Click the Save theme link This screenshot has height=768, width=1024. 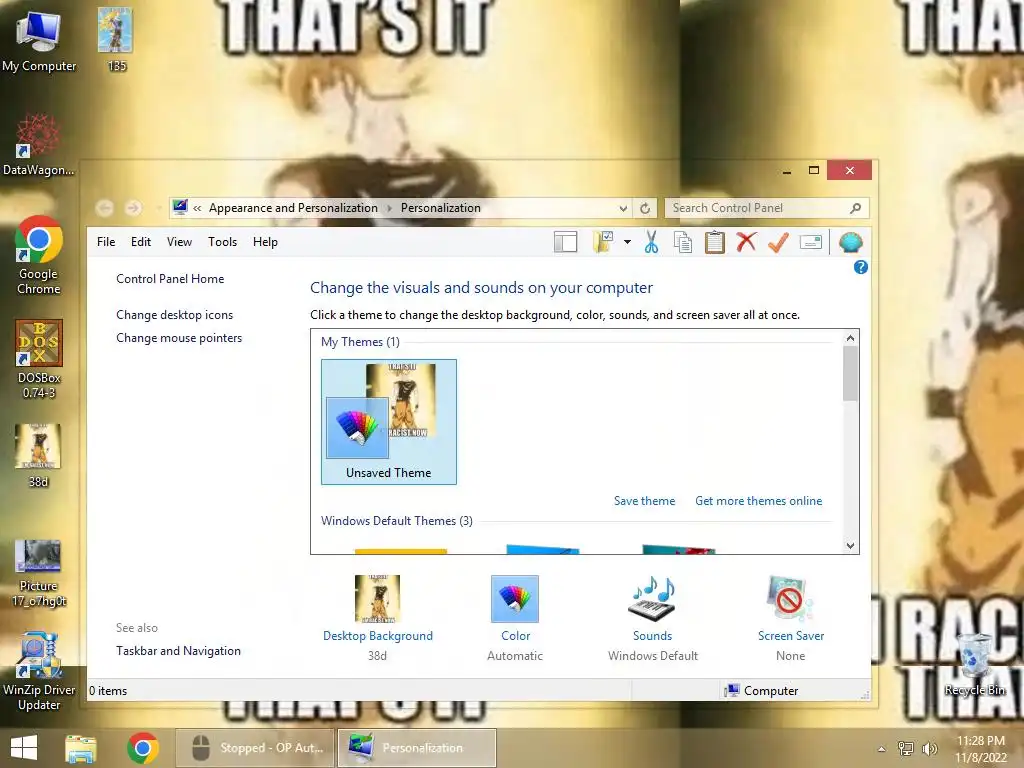click(x=645, y=501)
